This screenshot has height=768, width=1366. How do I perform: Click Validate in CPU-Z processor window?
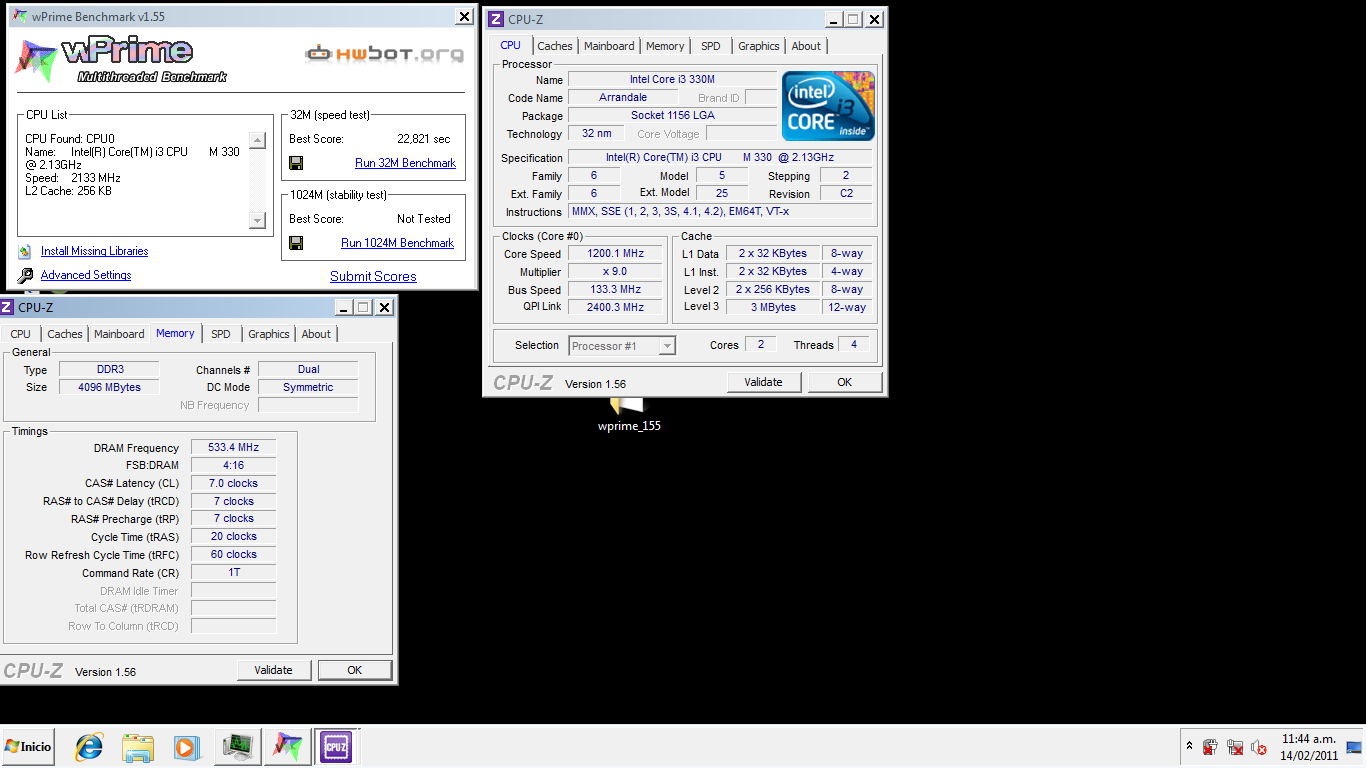[x=763, y=382]
